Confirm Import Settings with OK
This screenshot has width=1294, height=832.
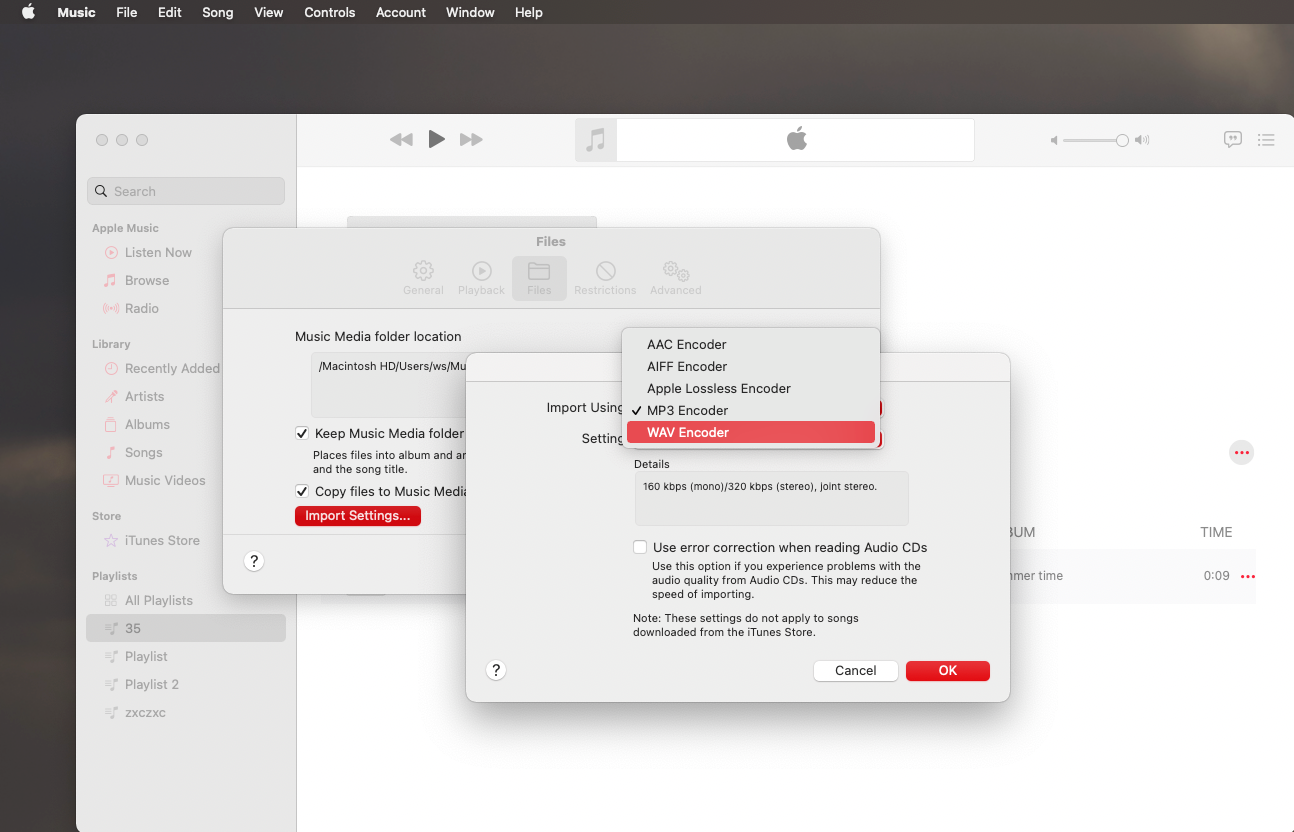948,671
